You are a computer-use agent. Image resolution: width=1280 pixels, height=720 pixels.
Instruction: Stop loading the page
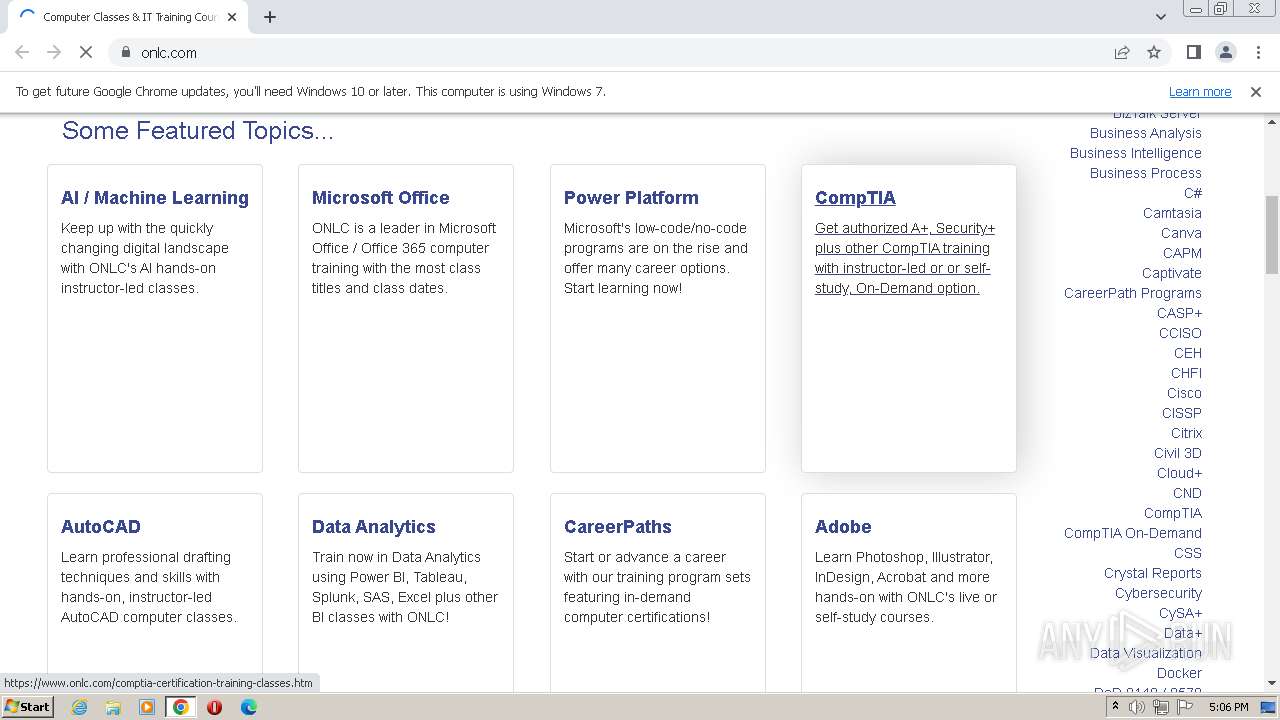(86, 52)
